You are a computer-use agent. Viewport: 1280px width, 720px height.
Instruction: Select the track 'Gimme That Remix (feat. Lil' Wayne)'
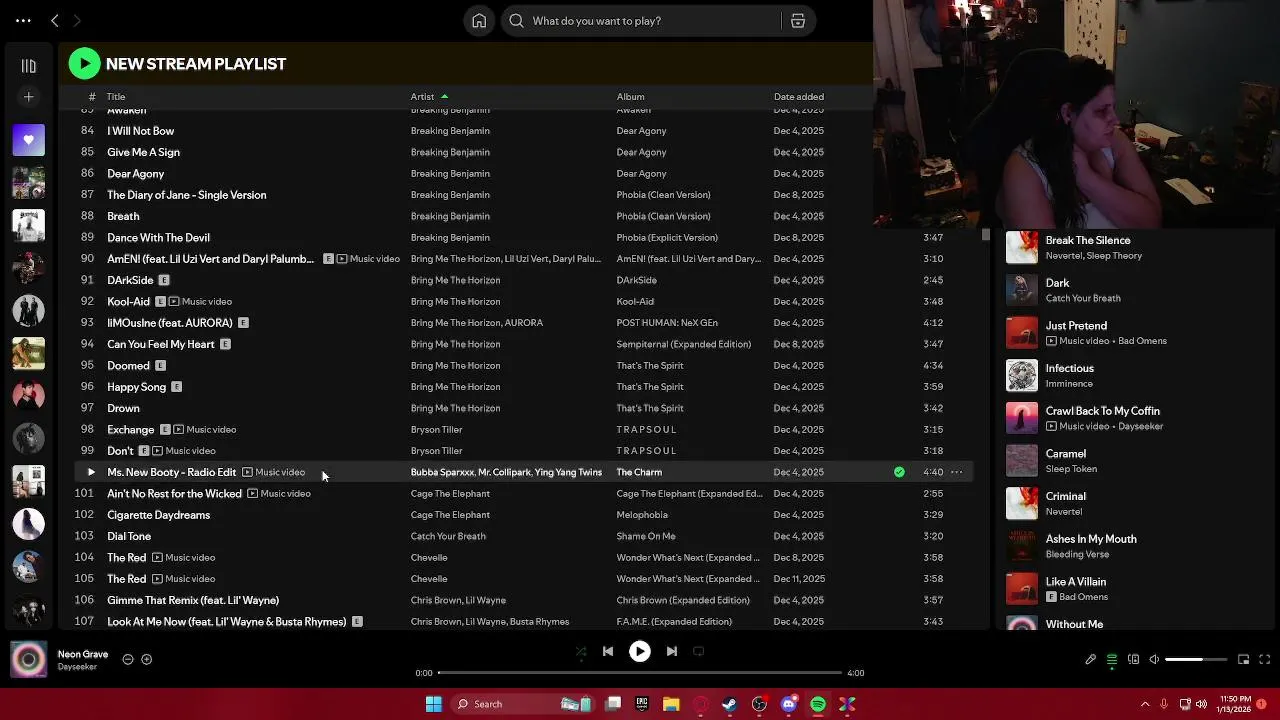pyautogui.click(x=193, y=600)
